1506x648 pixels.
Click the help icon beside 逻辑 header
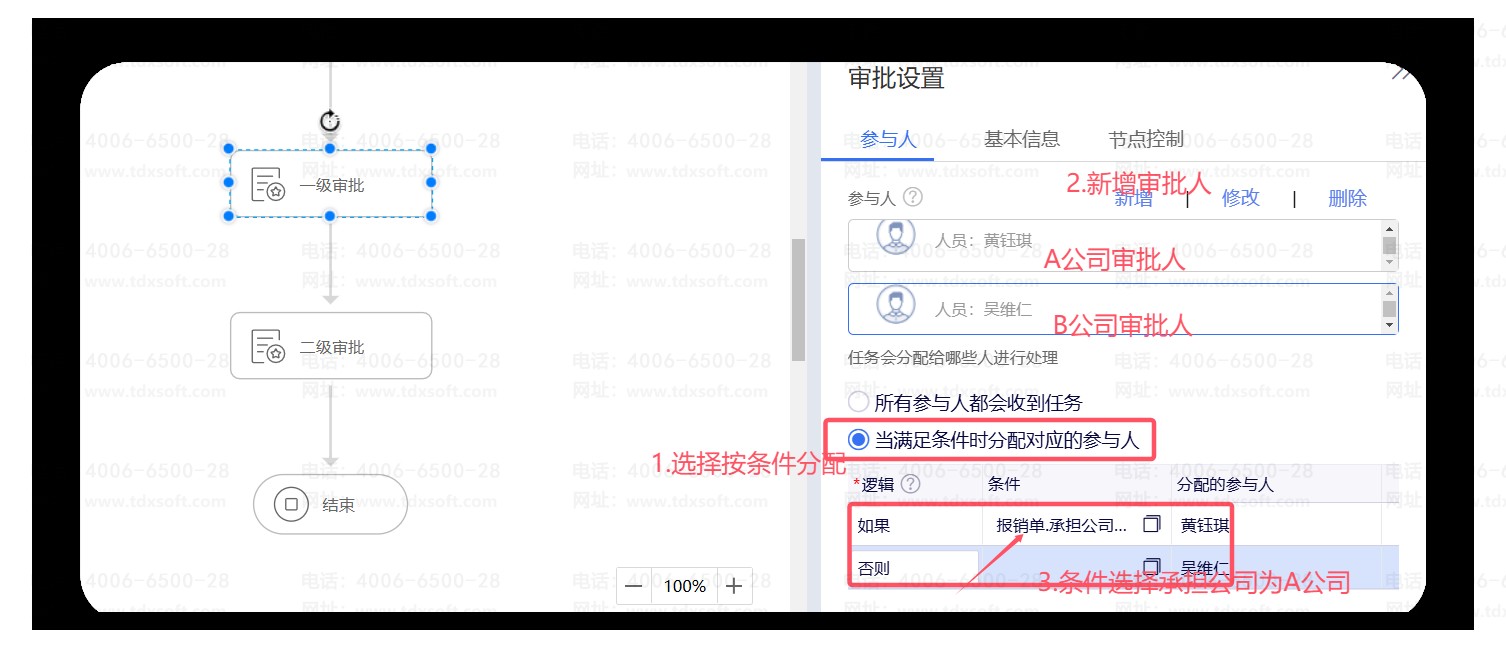click(x=910, y=484)
